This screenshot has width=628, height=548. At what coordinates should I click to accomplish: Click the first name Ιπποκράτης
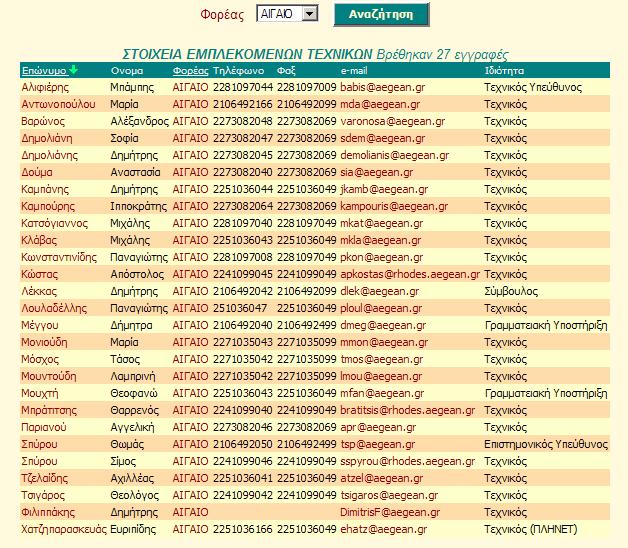[x=139, y=206]
